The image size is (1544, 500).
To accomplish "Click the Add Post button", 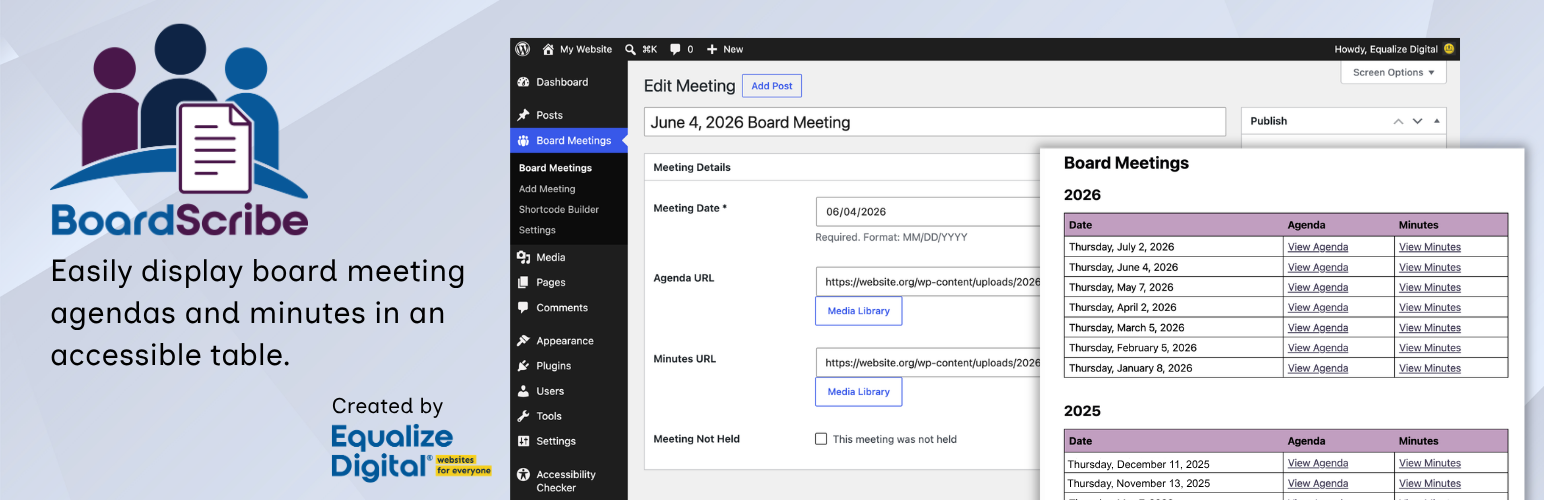I will 772,86.
